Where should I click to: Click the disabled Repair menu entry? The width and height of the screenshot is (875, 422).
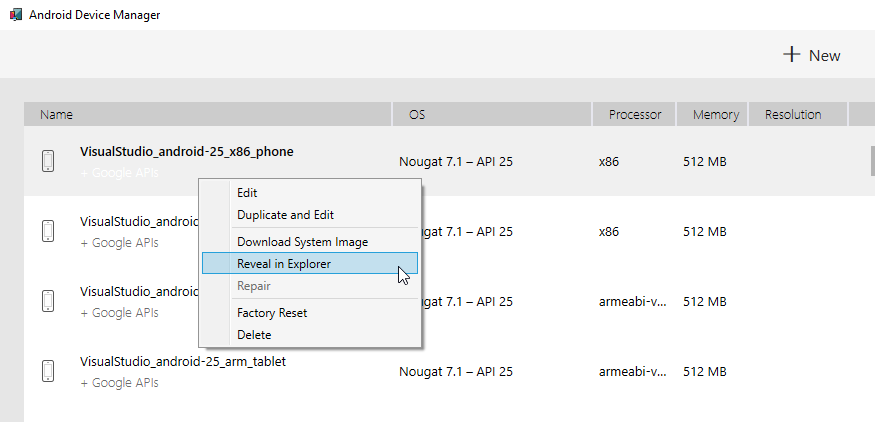click(x=310, y=286)
